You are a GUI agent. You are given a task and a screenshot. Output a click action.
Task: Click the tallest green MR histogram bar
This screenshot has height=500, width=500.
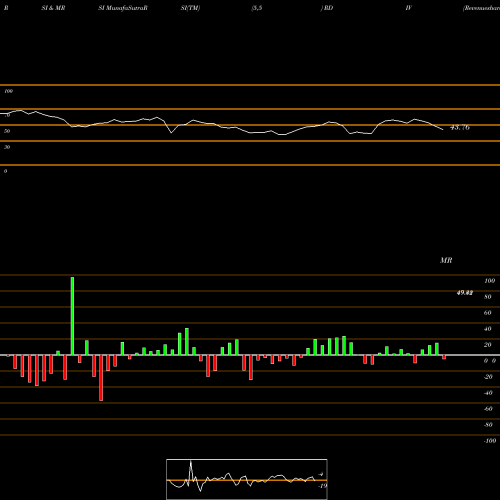pyautogui.click(x=72, y=316)
